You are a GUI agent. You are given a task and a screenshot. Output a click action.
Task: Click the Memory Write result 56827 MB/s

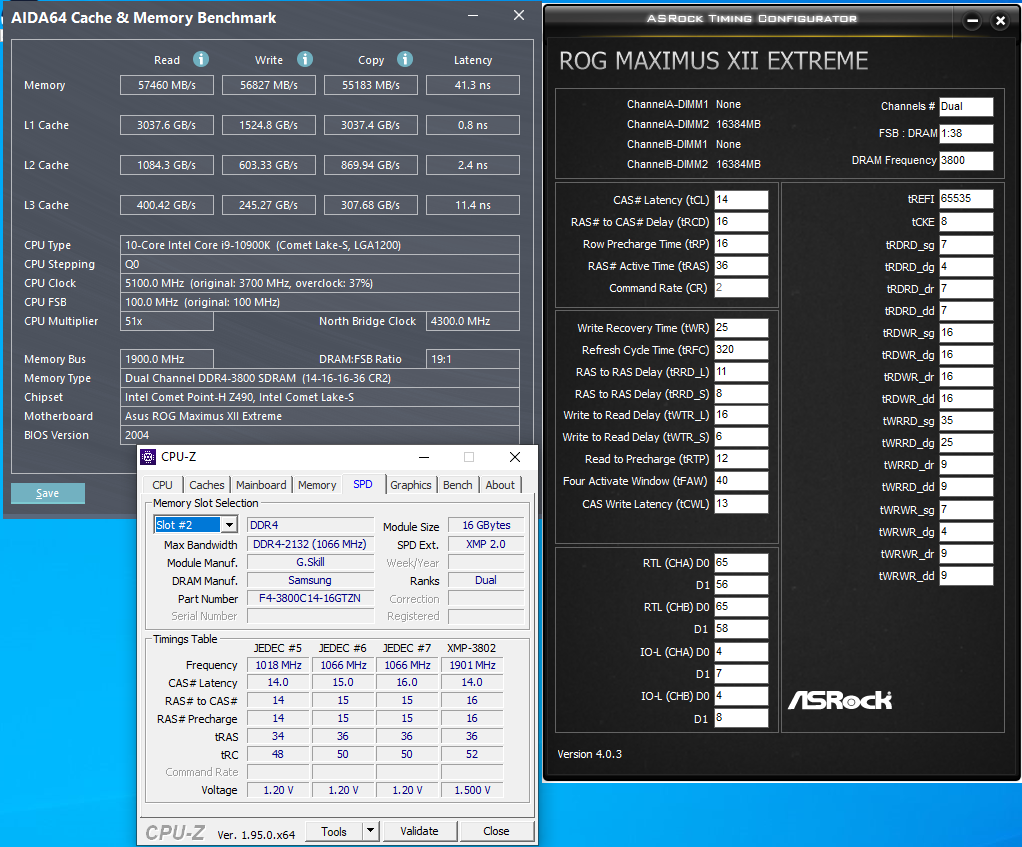point(269,85)
